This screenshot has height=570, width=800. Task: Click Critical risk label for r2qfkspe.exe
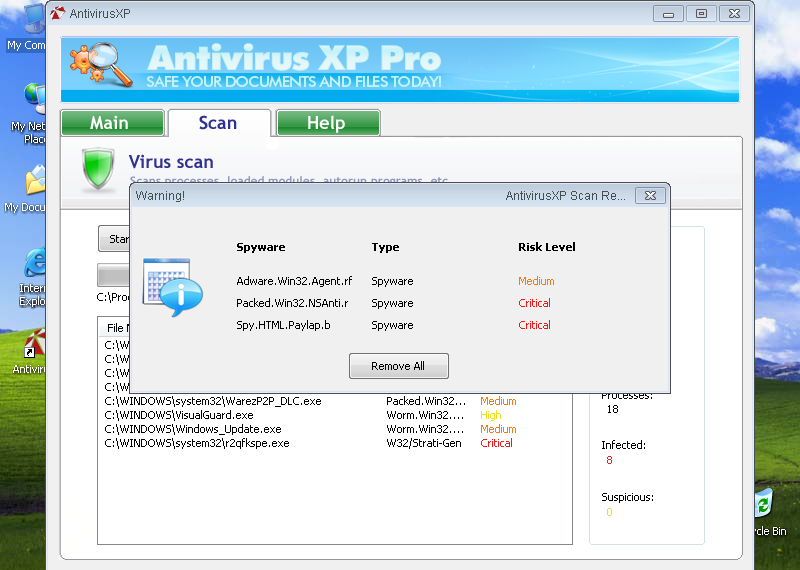496,443
